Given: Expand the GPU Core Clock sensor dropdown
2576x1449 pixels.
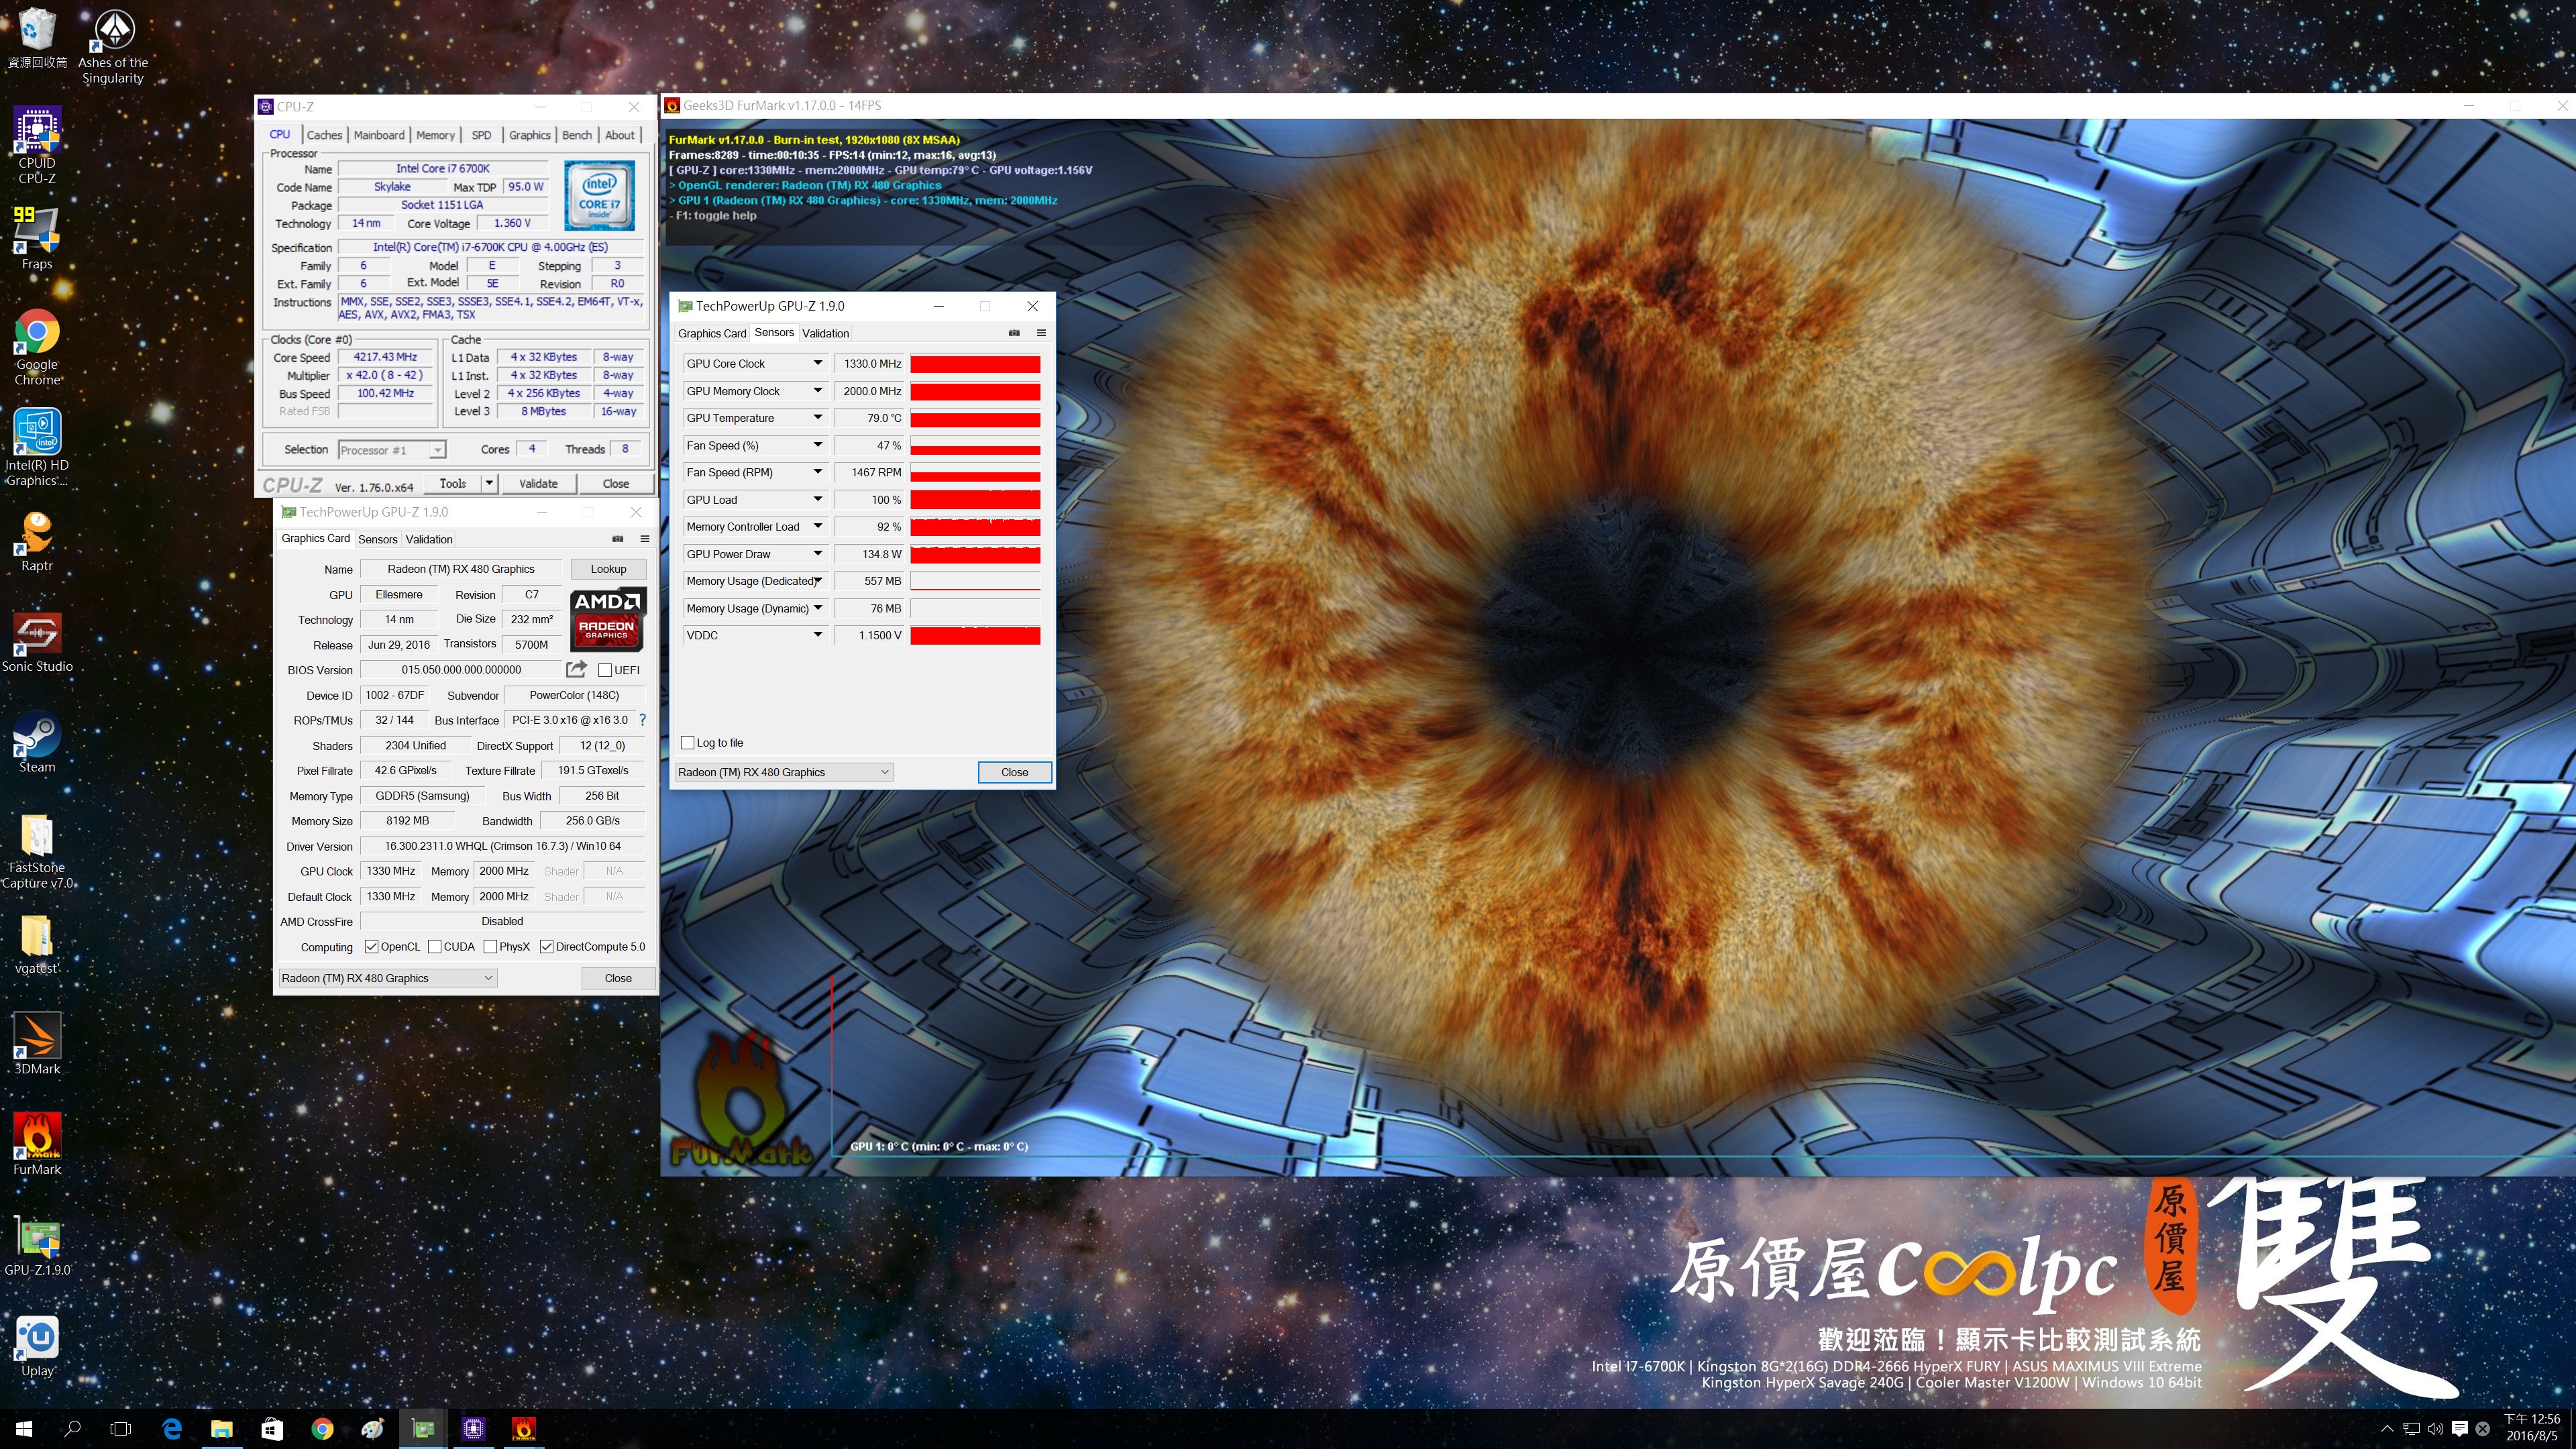Looking at the screenshot, I should 817,364.
